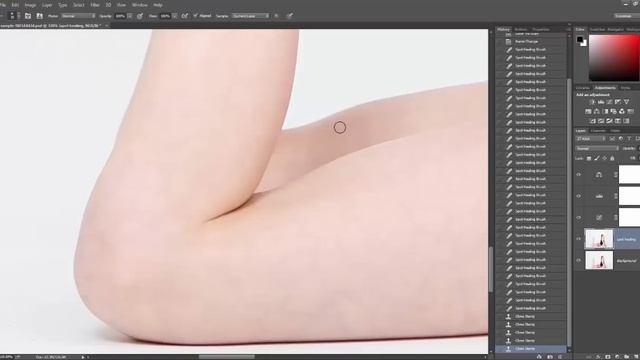Open the Filter menu
This screenshot has width=640, height=360.
point(95,5)
